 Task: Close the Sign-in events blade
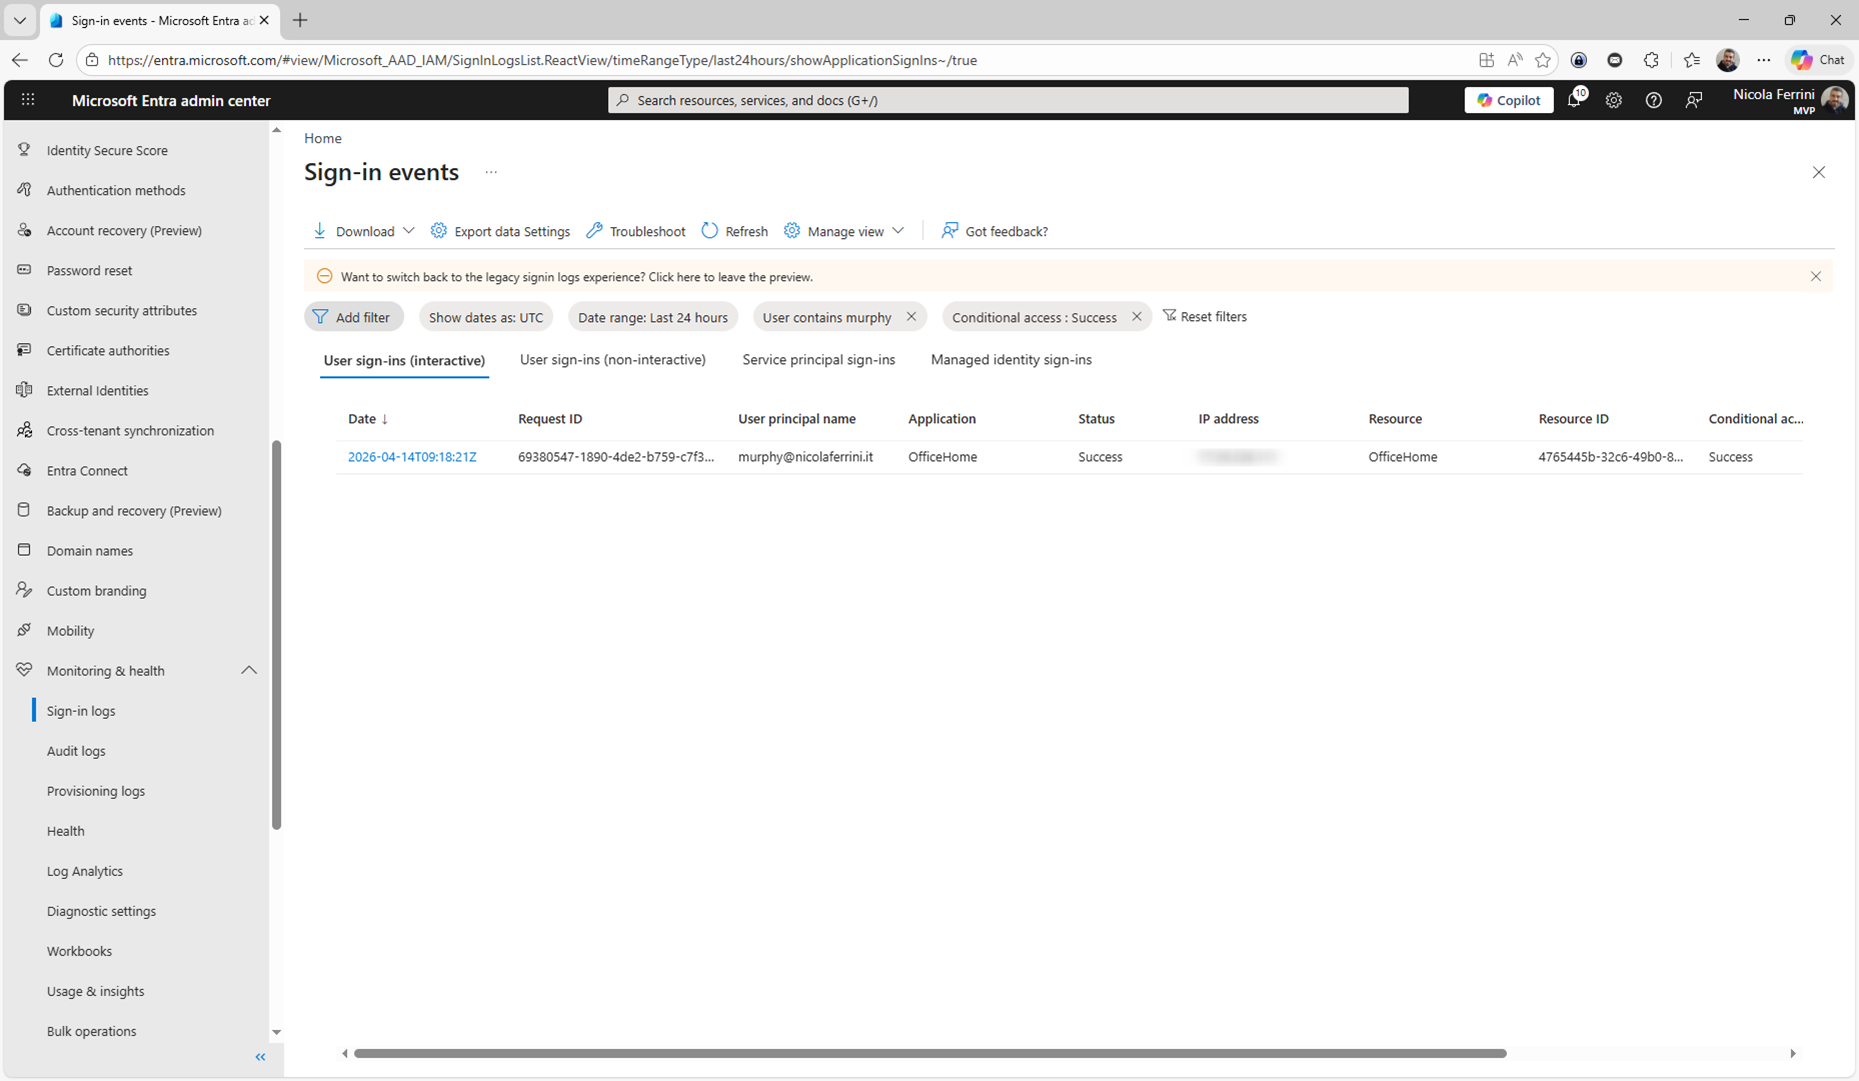(1819, 172)
